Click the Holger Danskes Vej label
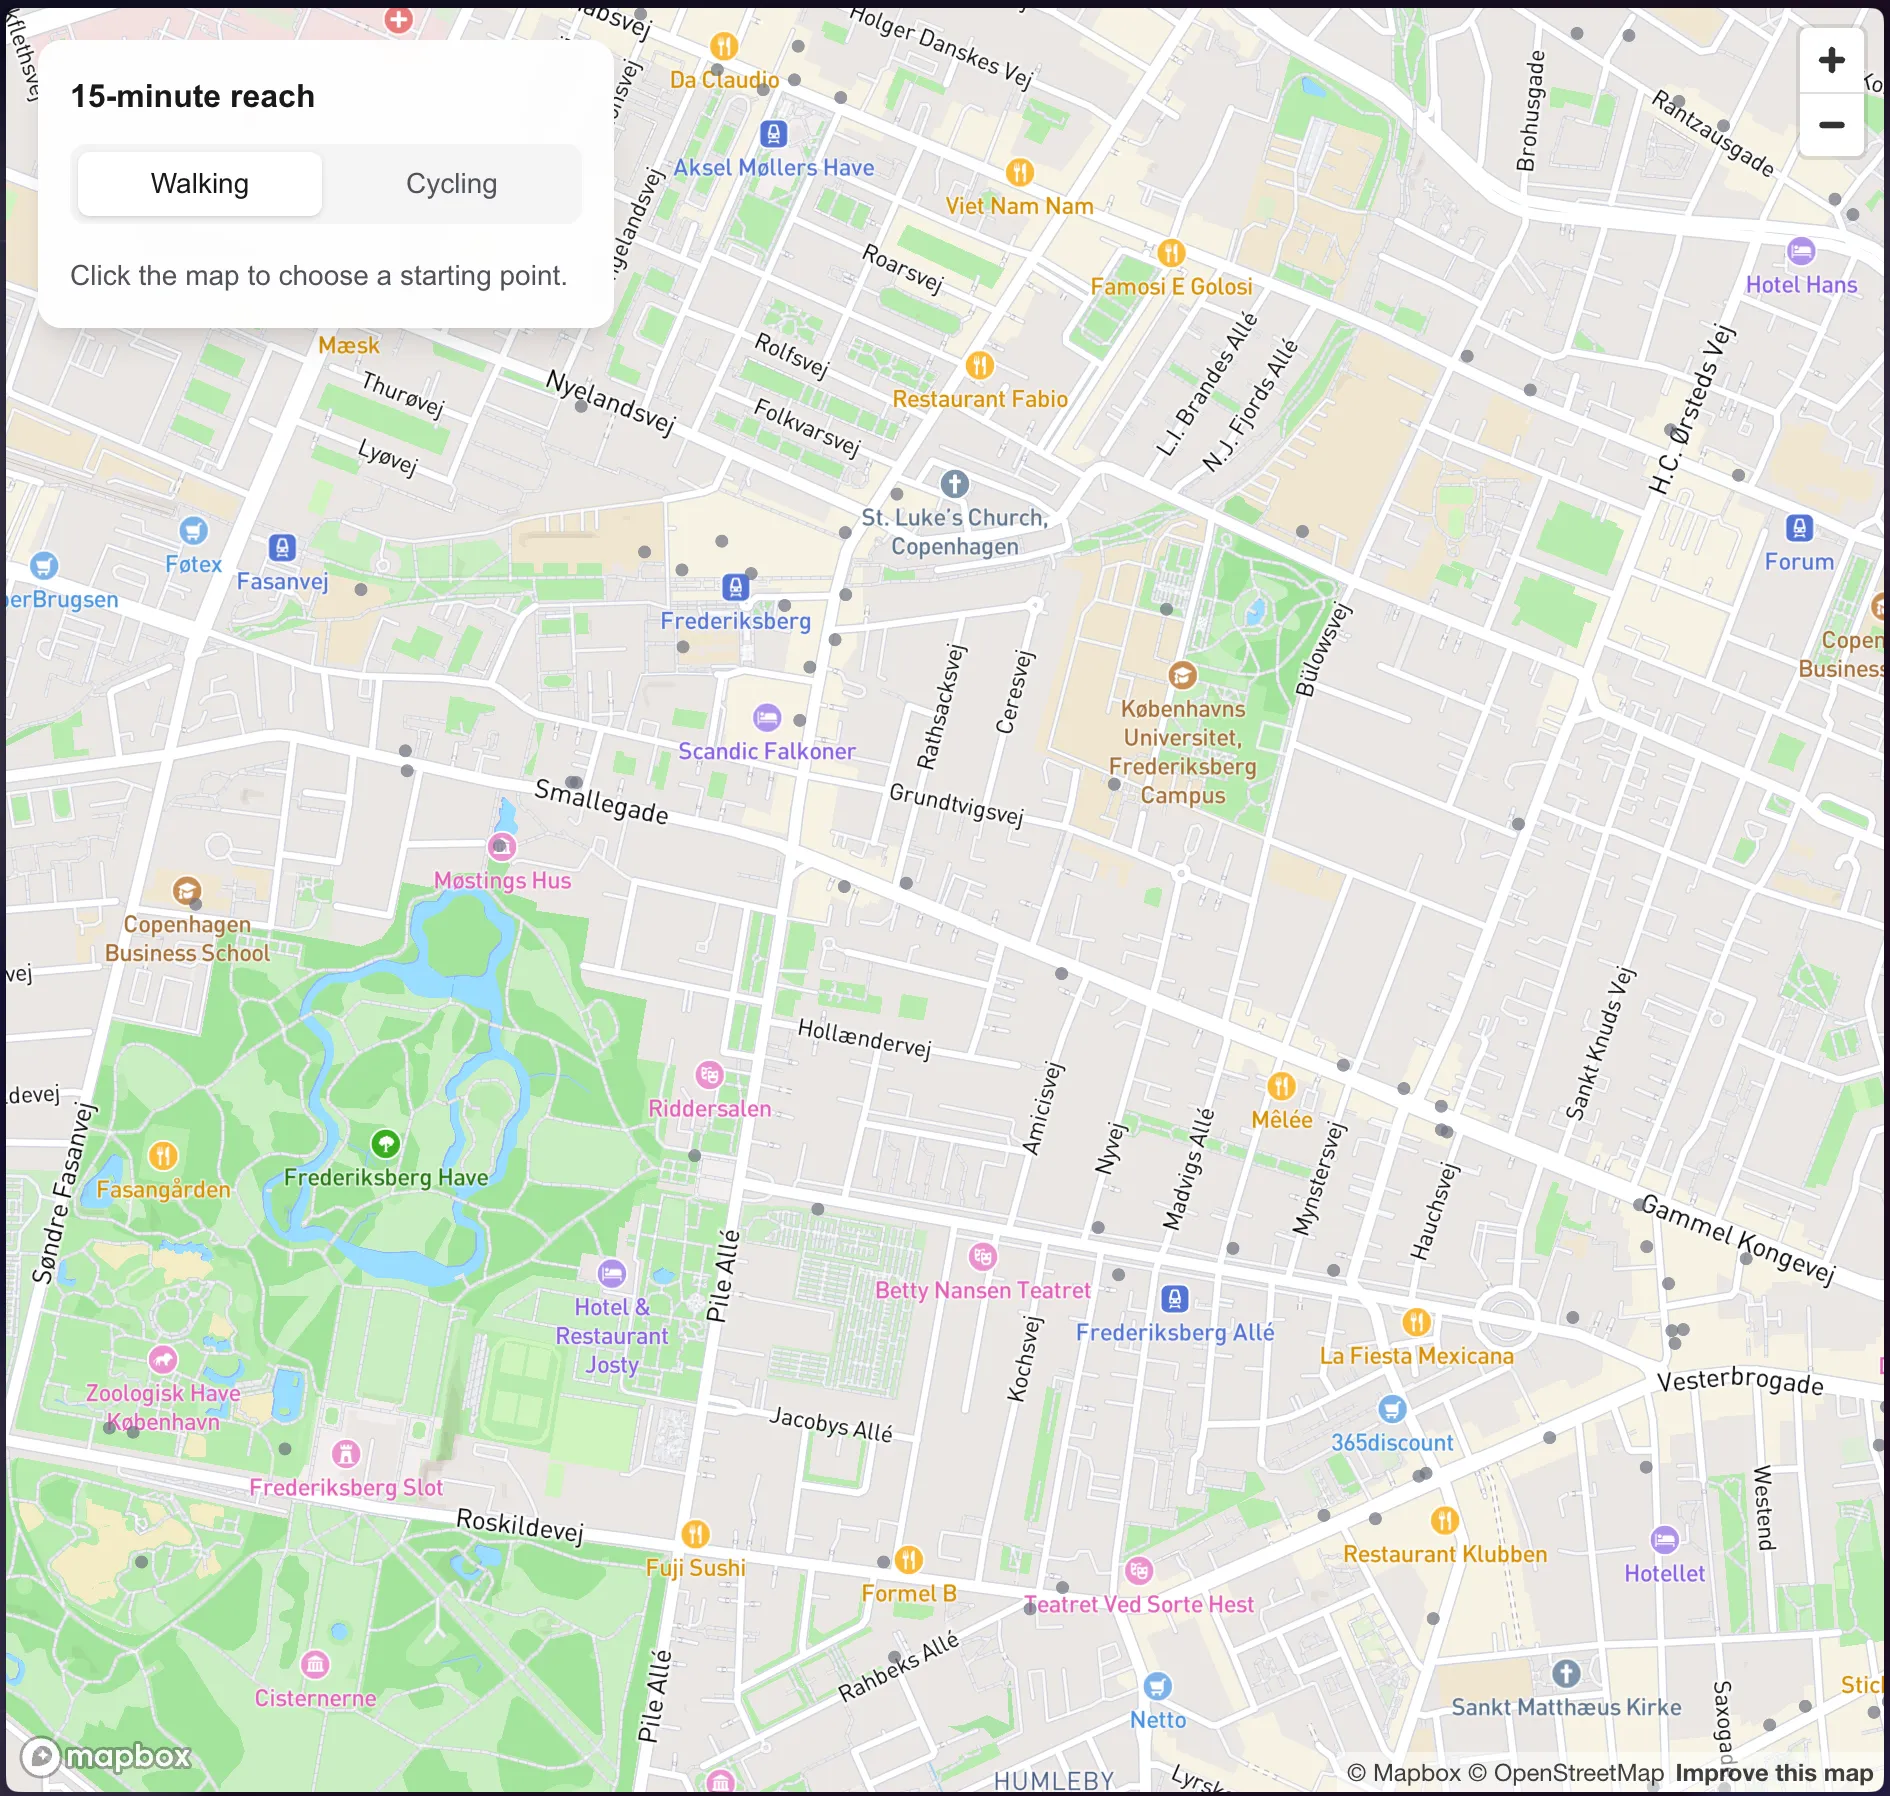Screen dimensions: 1890x1796 coord(941,48)
